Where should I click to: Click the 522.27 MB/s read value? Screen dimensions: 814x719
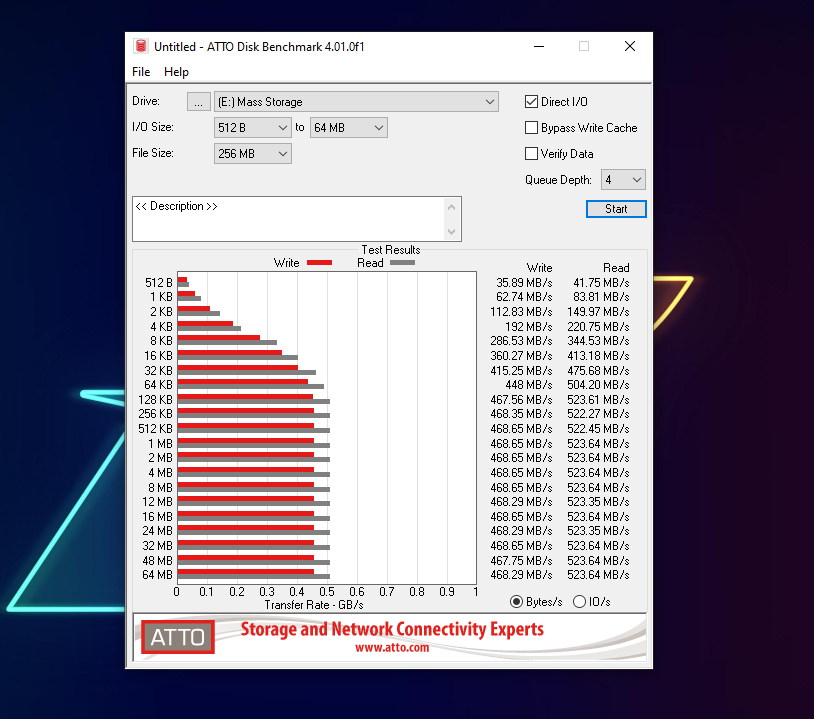(x=598, y=414)
